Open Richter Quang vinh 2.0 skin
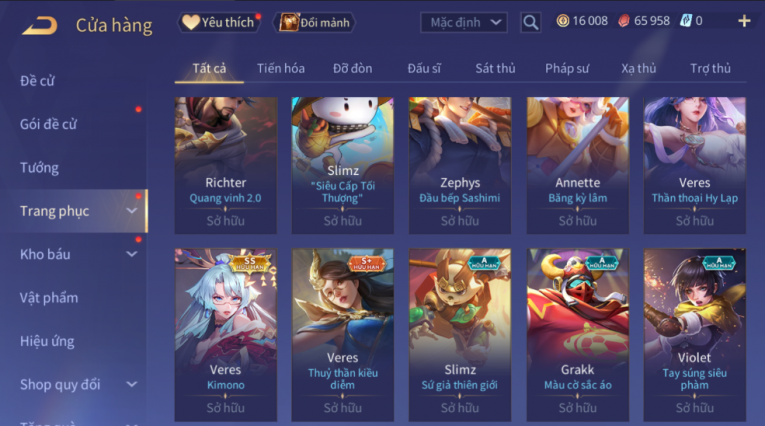 pos(226,165)
